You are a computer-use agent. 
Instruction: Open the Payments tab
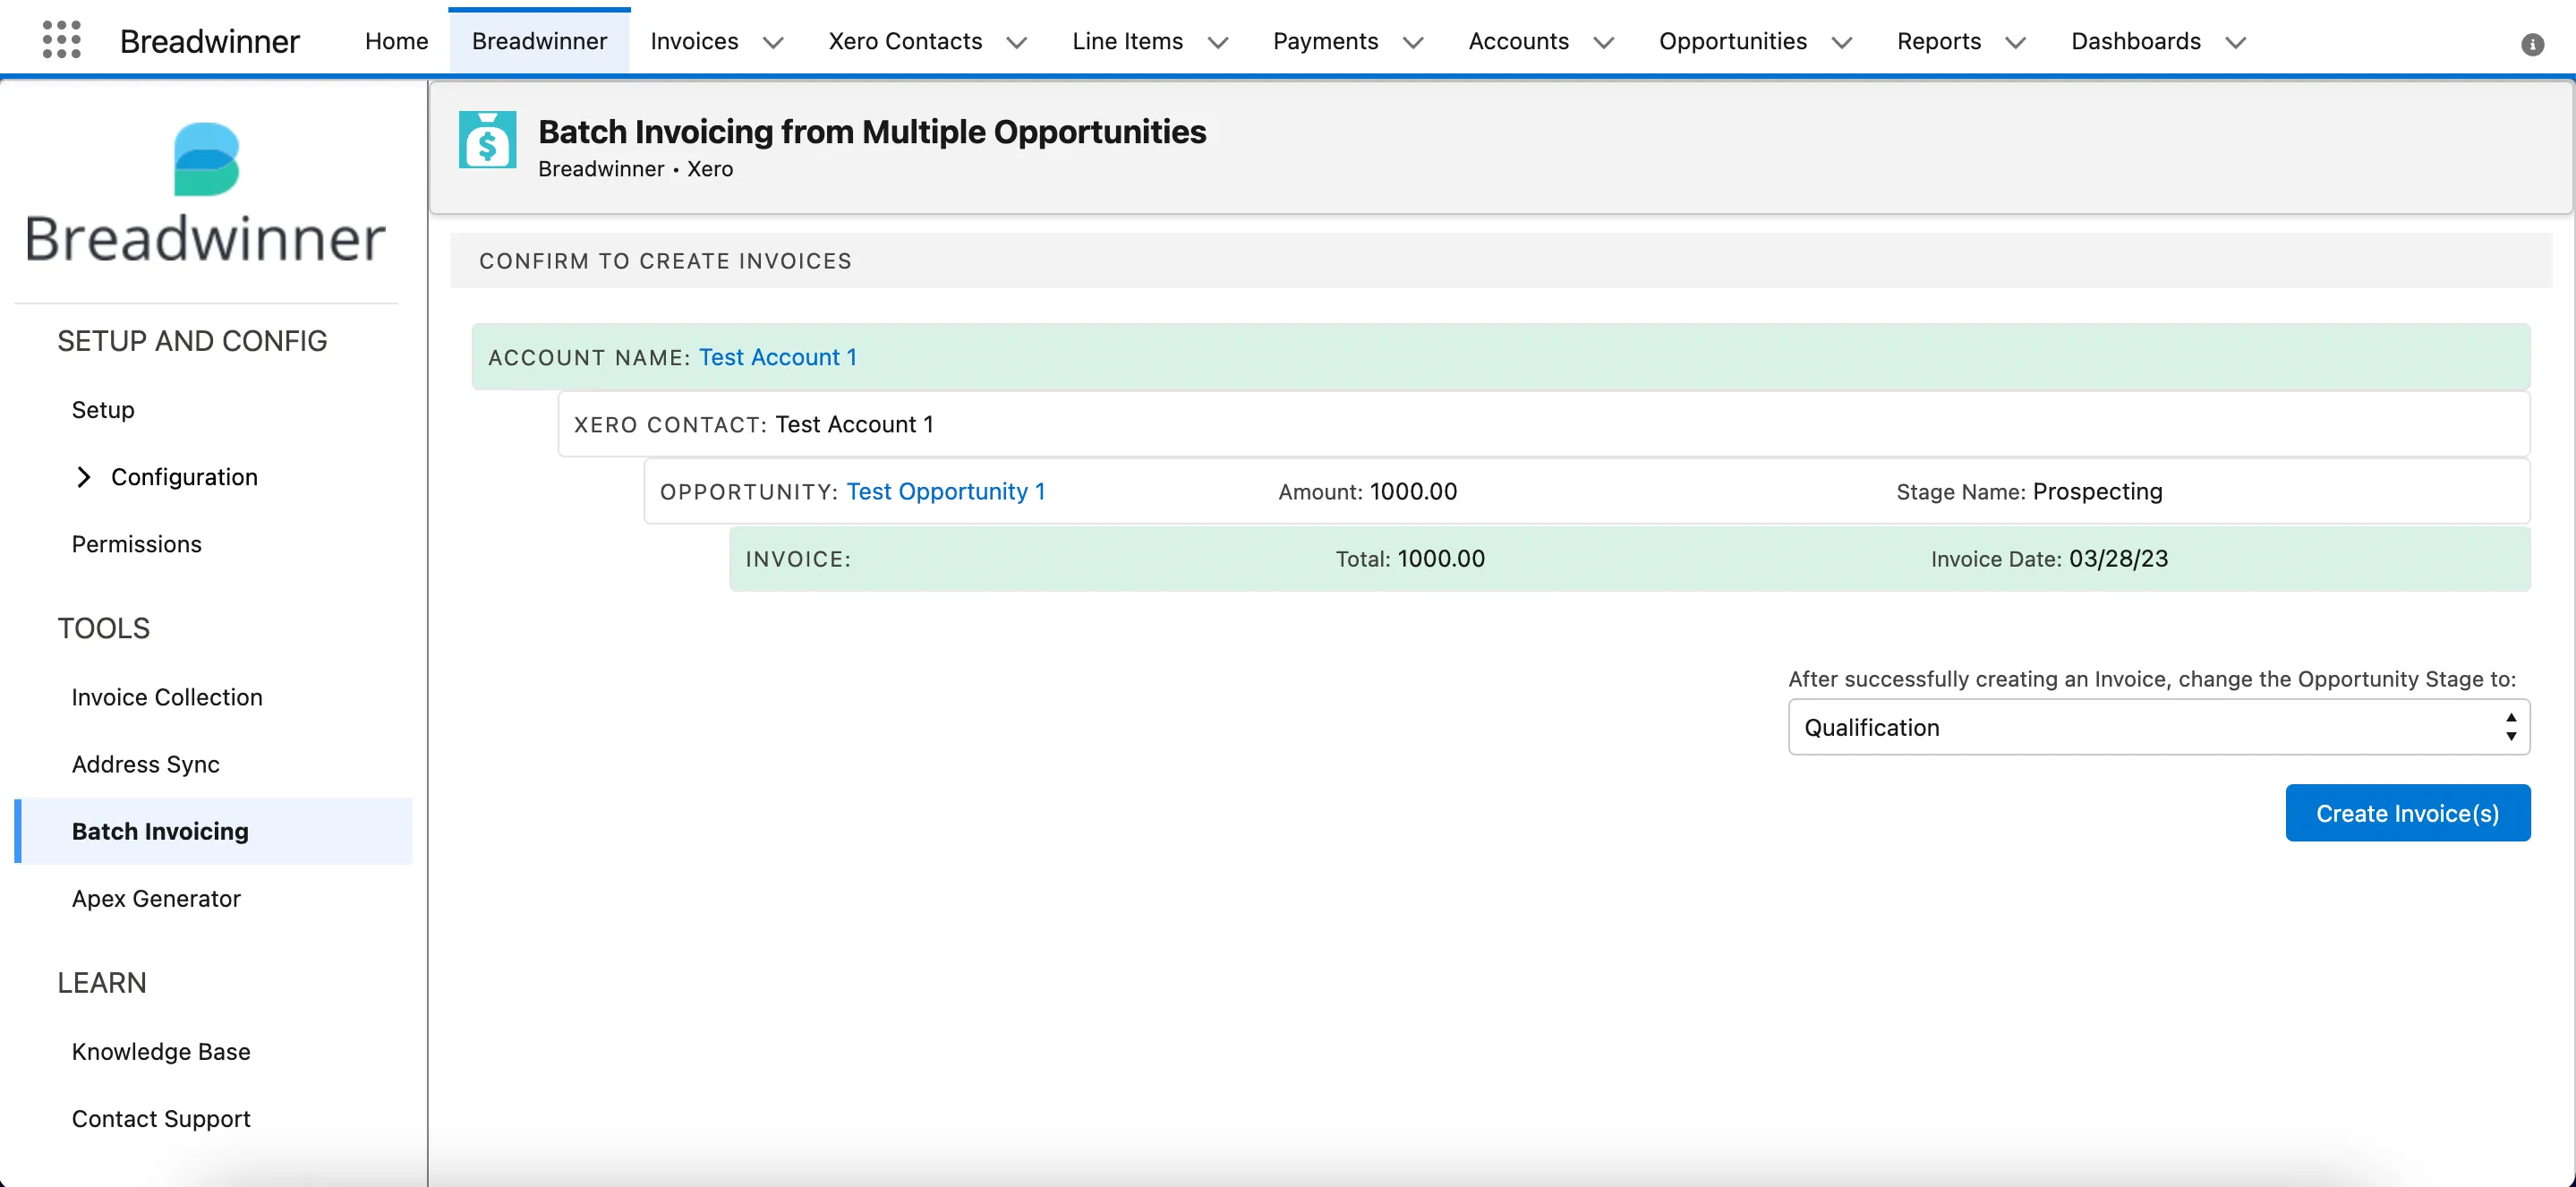point(1325,41)
